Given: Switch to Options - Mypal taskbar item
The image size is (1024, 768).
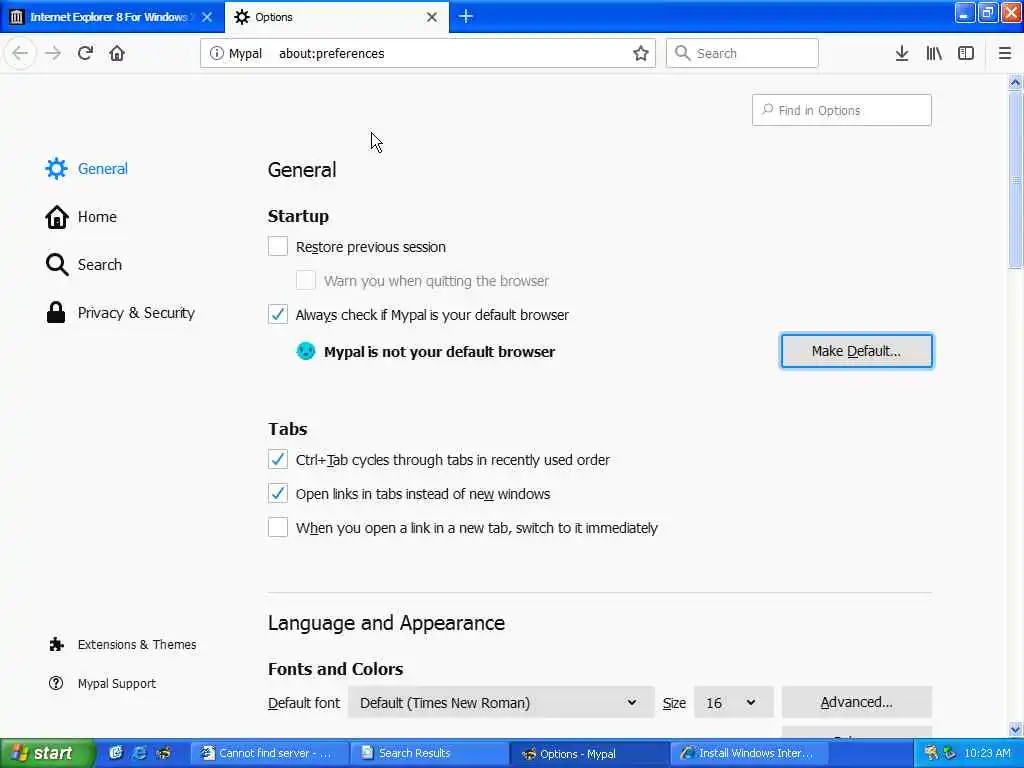Looking at the screenshot, I should [590, 753].
